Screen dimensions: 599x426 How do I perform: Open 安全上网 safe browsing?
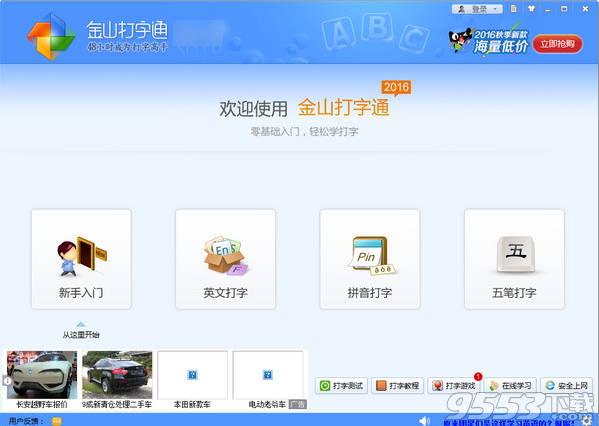click(x=567, y=386)
